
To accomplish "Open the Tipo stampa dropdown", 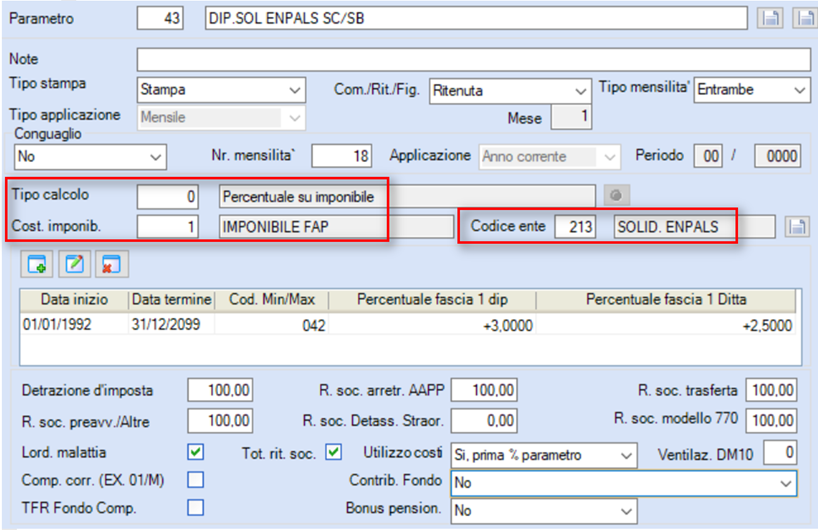I will (221, 90).
